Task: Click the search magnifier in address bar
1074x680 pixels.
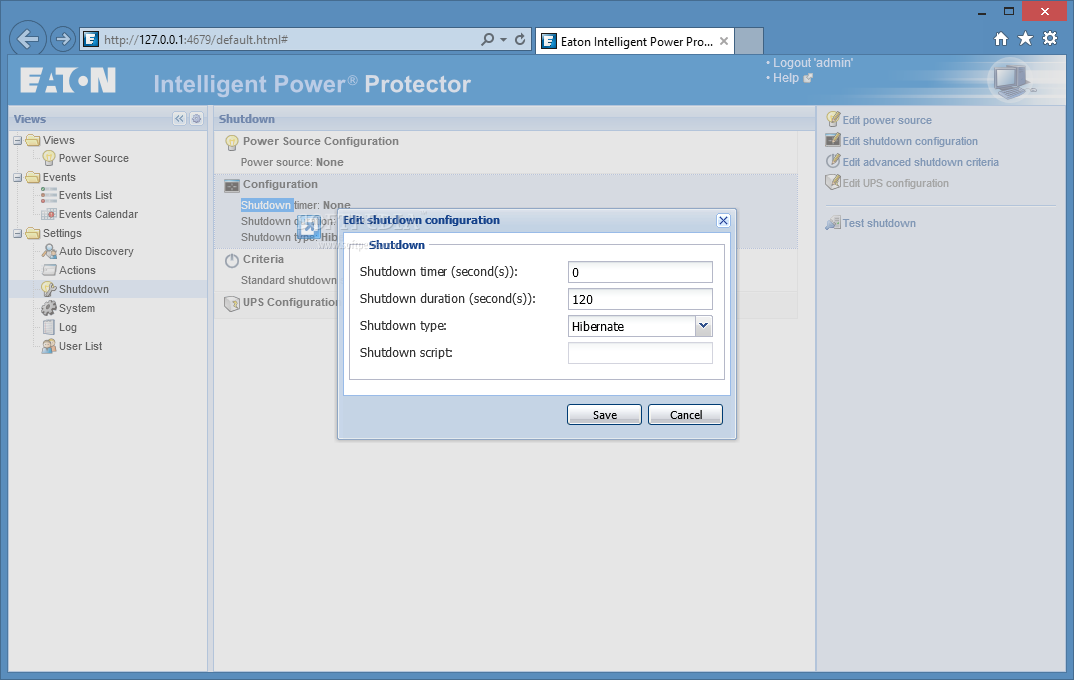Action: click(x=487, y=40)
